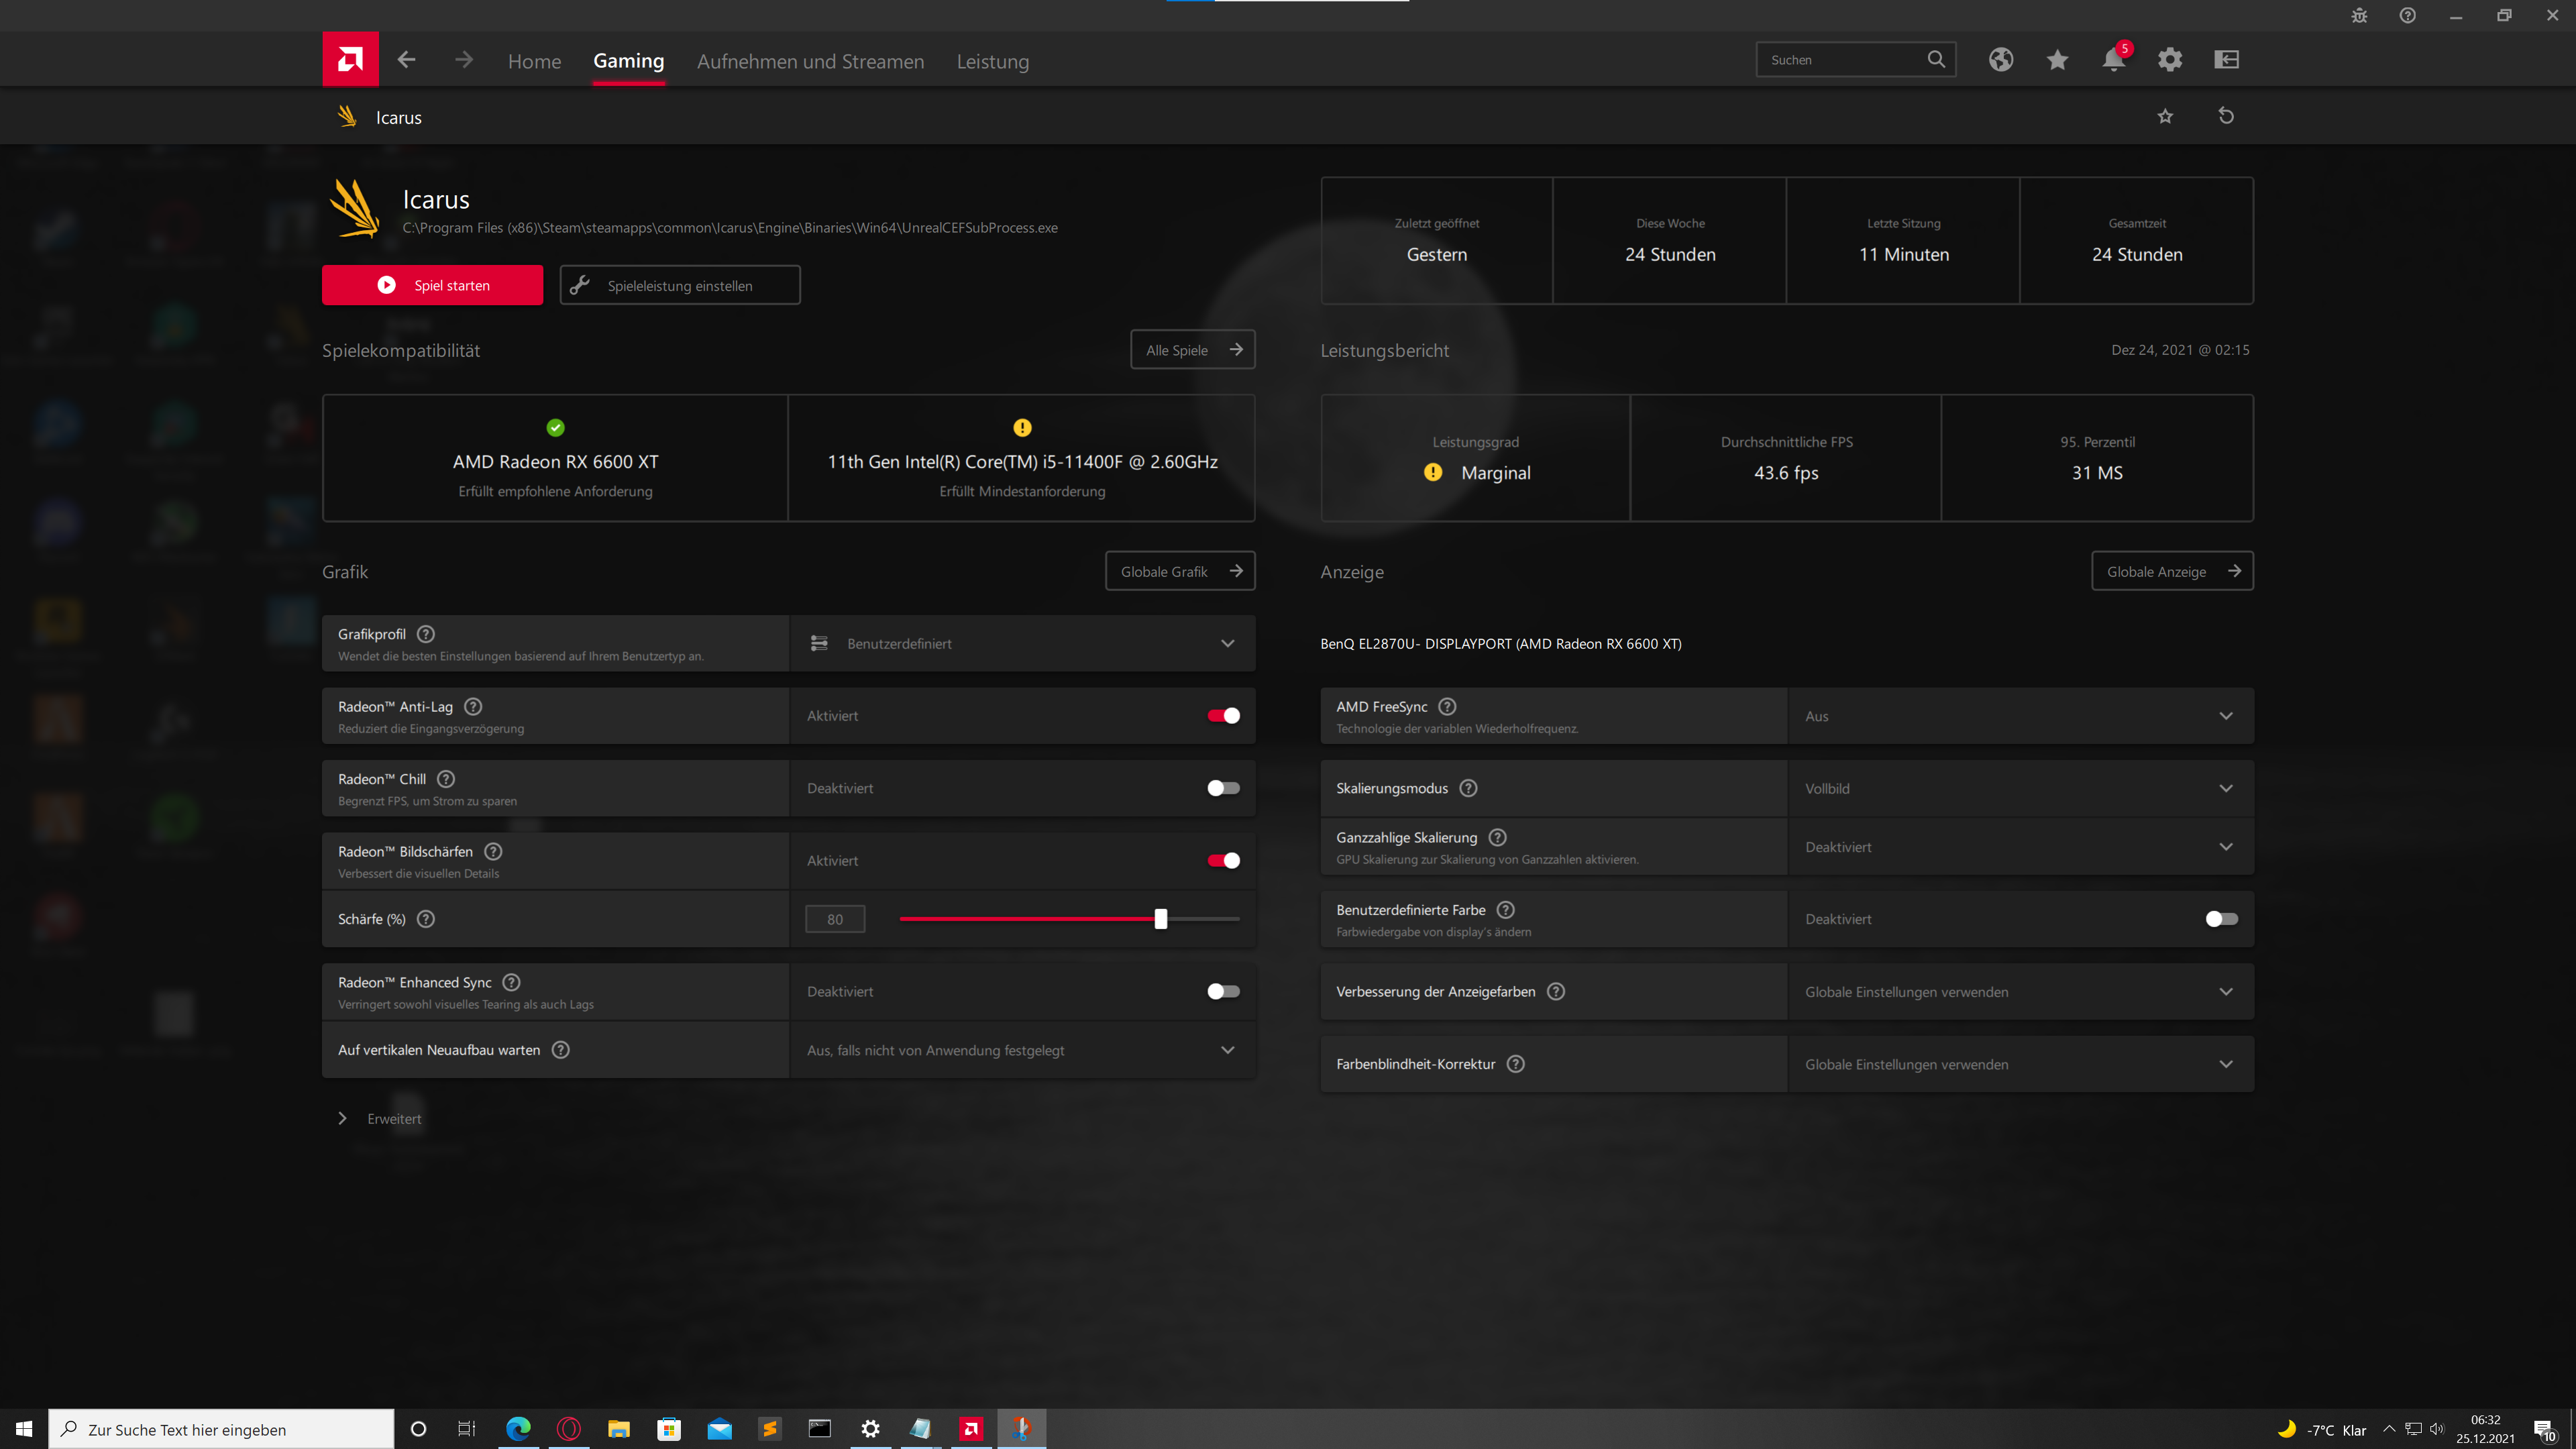Click the search magnifier icon
Screen dimensions: 2576x1449
pyautogui.click(x=1936, y=59)
